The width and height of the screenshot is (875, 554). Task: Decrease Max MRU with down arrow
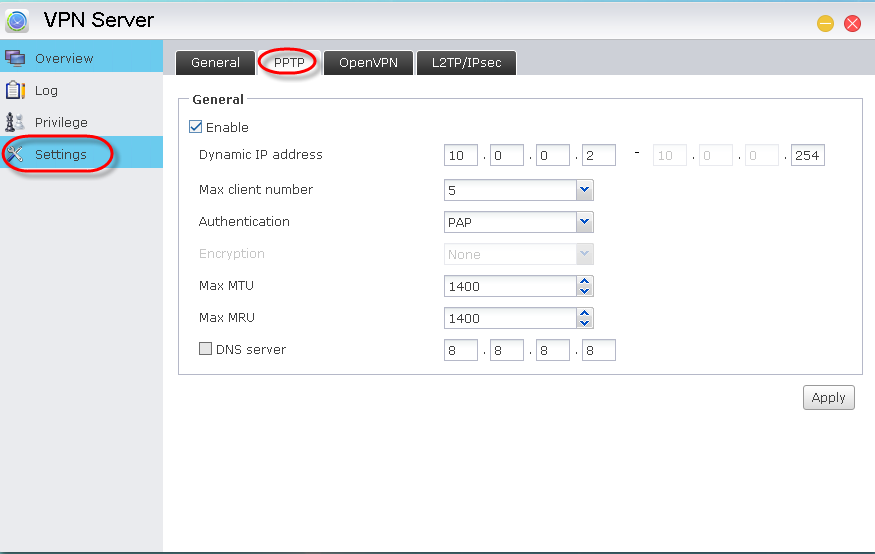click(584, 323)
